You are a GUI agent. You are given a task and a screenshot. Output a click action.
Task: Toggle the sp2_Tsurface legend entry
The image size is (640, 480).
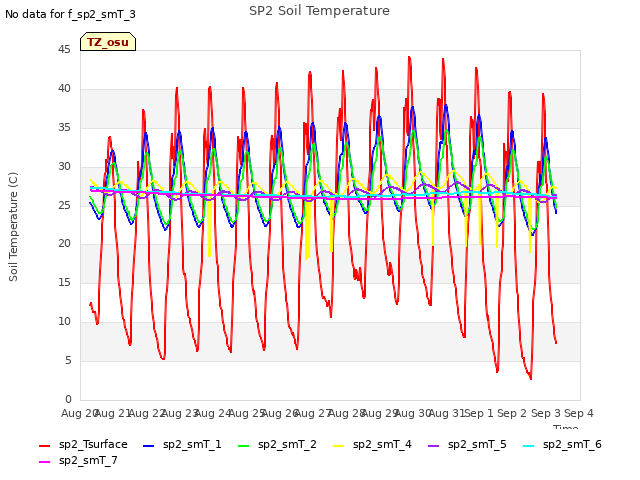tap(83, 444)
